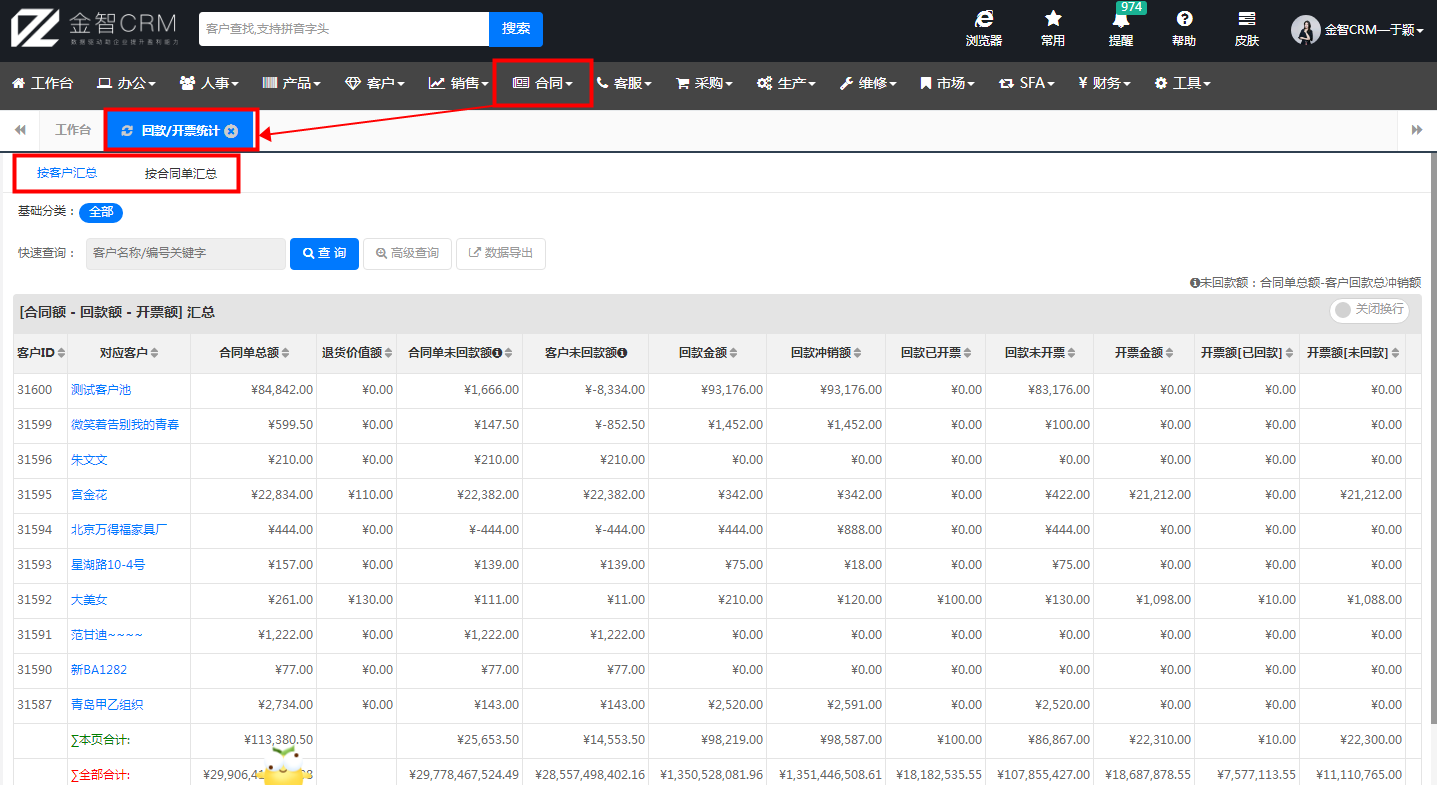Open customer link 北京万得福家具厂
1437x785 pixels.
(119, 530)
